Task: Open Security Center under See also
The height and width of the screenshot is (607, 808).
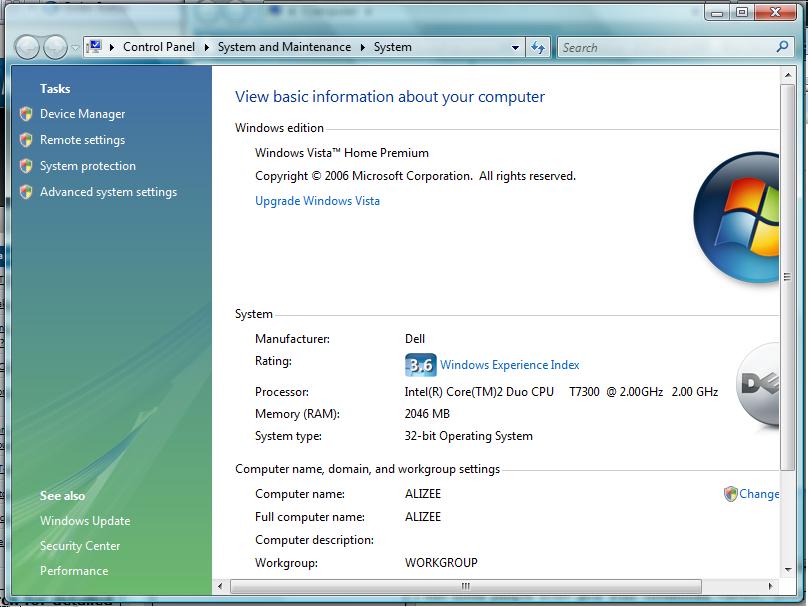Action: [80, 546]
